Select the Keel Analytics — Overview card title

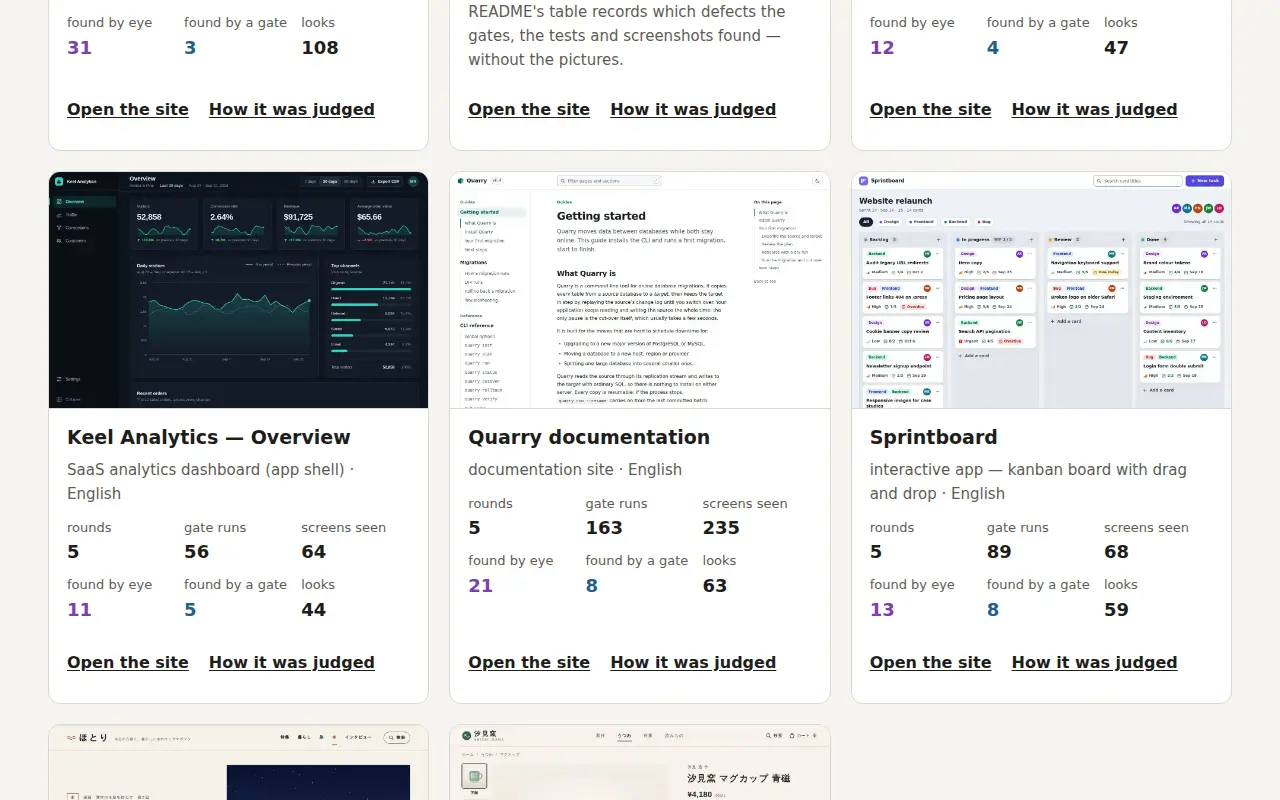point(208,437)
